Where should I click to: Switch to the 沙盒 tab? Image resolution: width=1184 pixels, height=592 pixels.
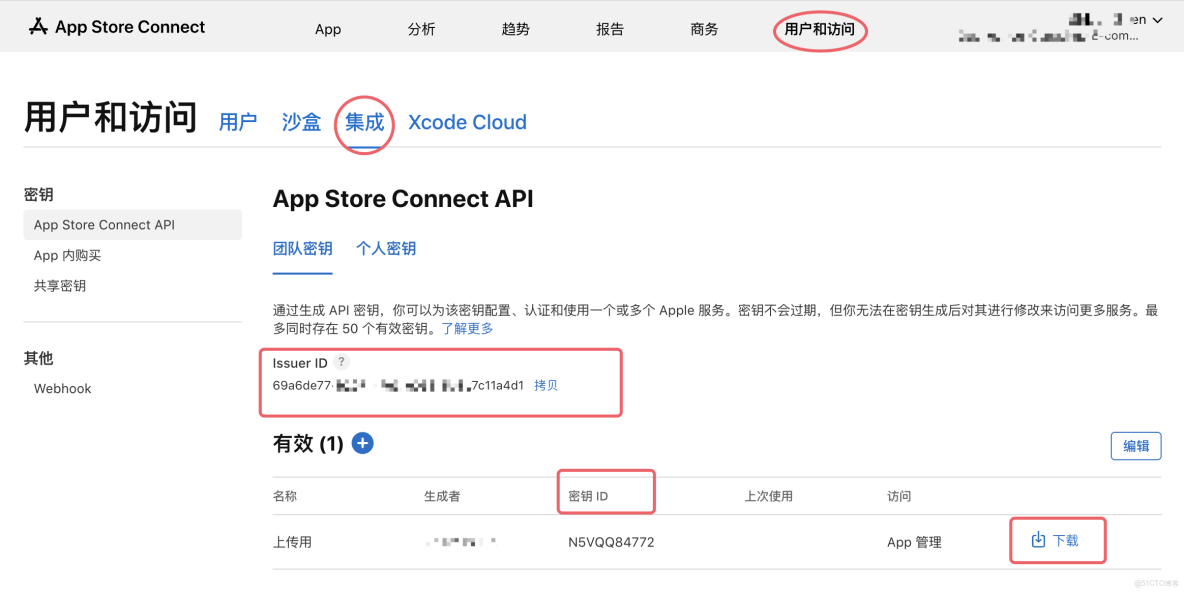pyautogui.click(x=301, y=122)
